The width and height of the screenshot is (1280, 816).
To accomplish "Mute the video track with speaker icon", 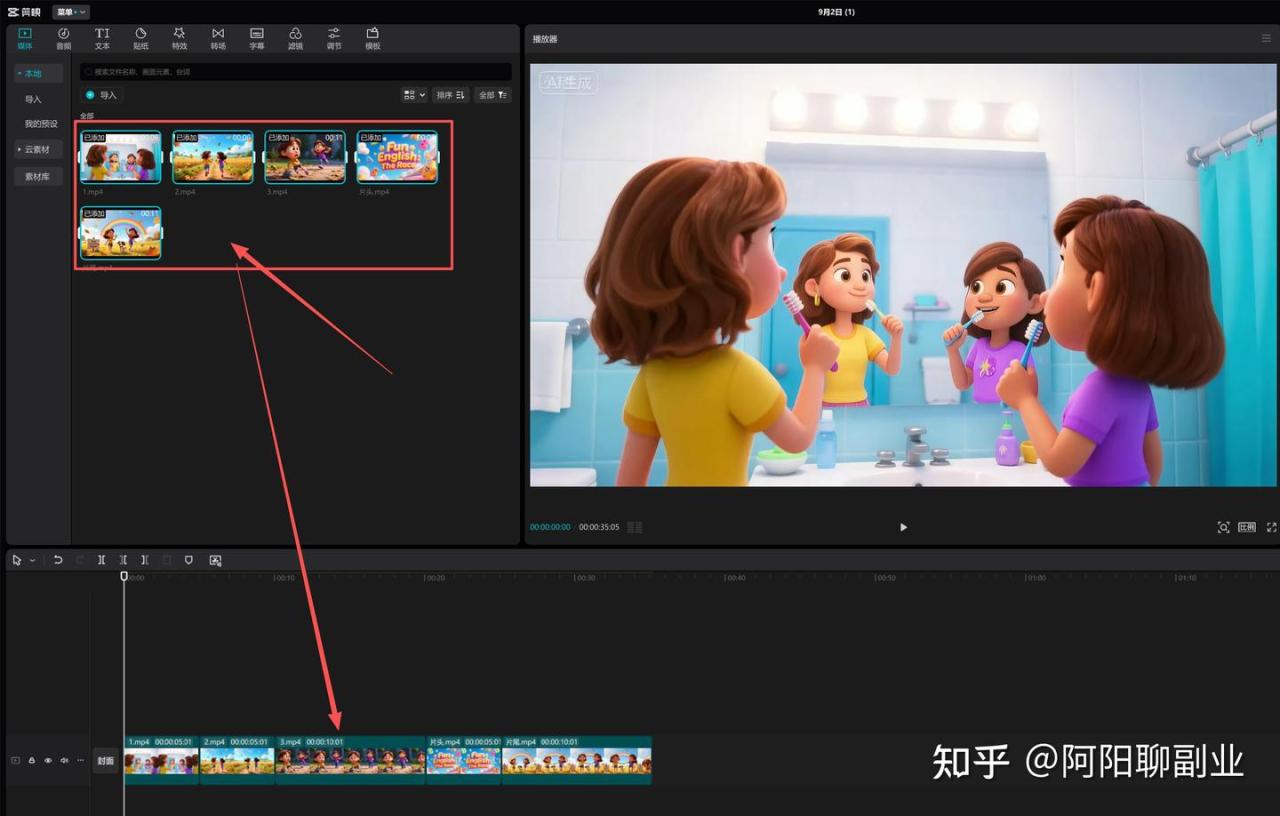I will point(64,761).
